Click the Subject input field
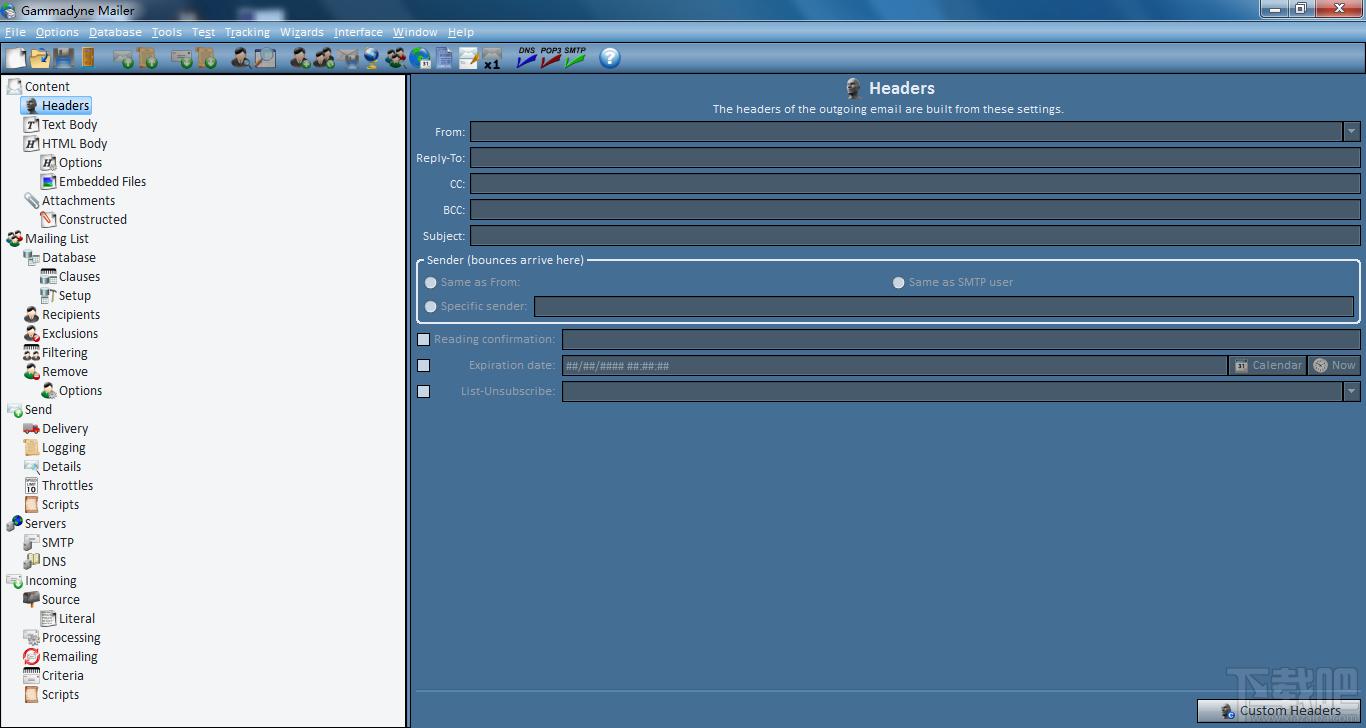This screenshot has width=1366, height=728. tap(915, 236)
